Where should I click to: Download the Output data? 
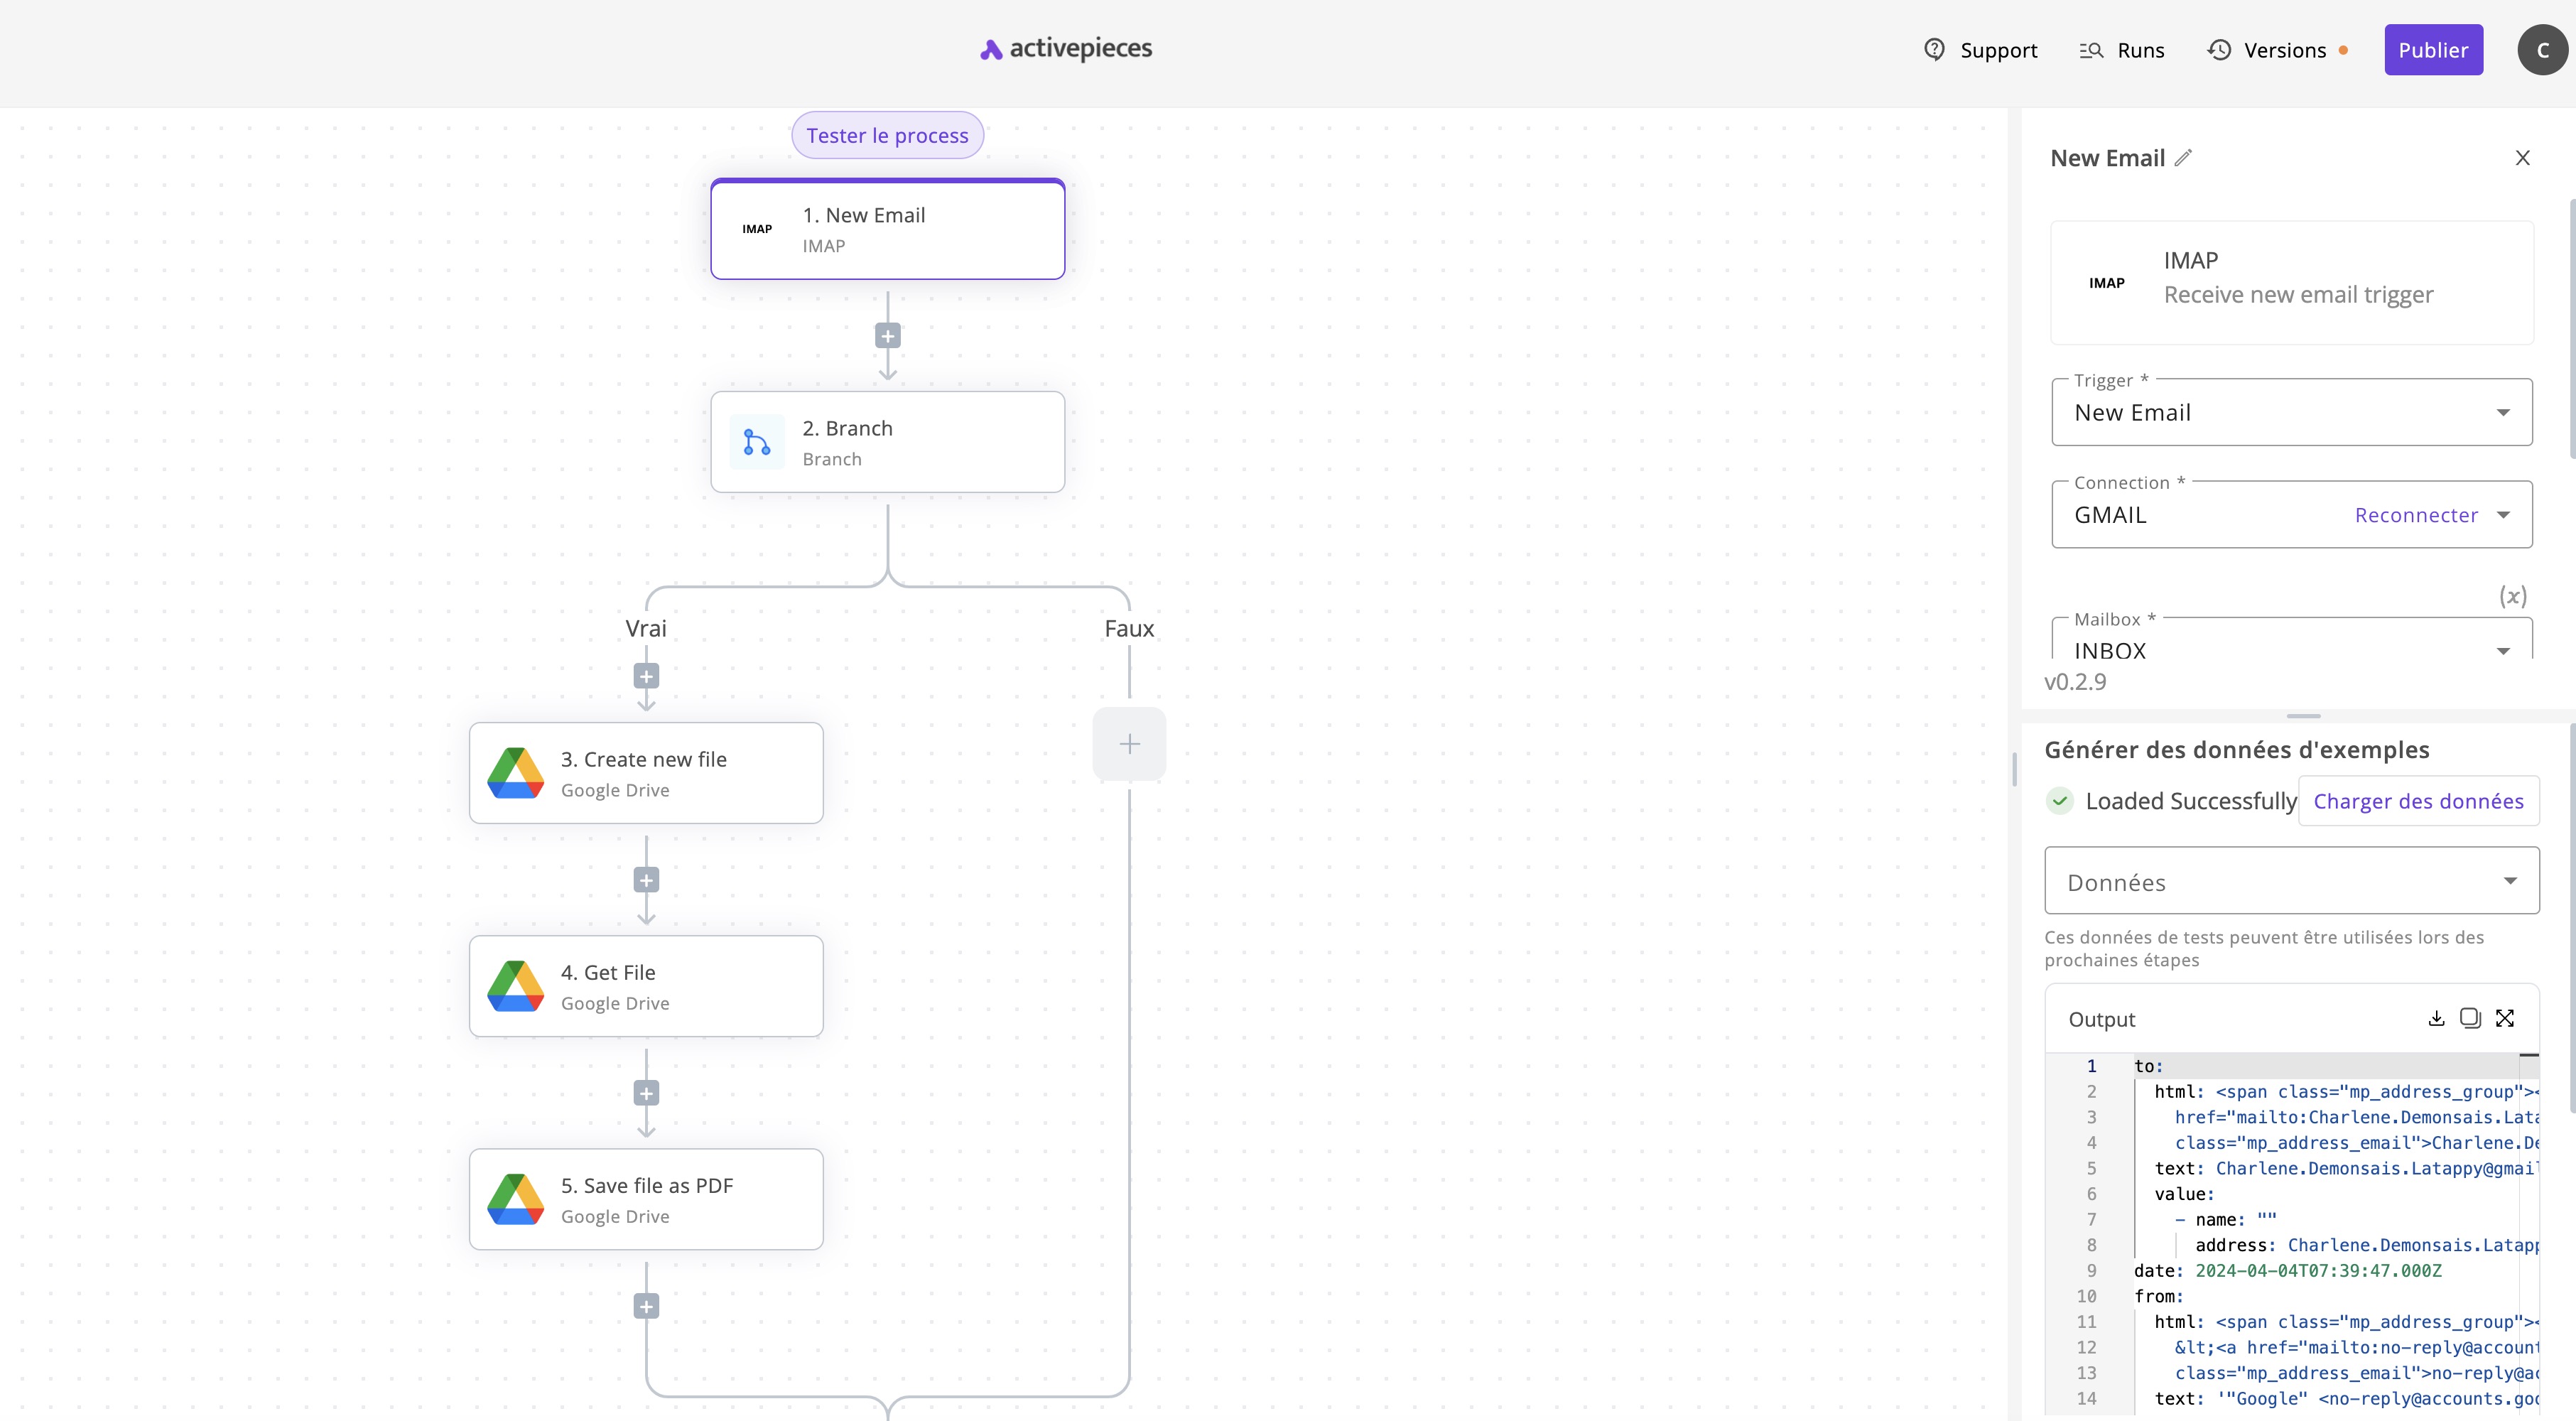pyautogui.click(x=2436, y=1018)
